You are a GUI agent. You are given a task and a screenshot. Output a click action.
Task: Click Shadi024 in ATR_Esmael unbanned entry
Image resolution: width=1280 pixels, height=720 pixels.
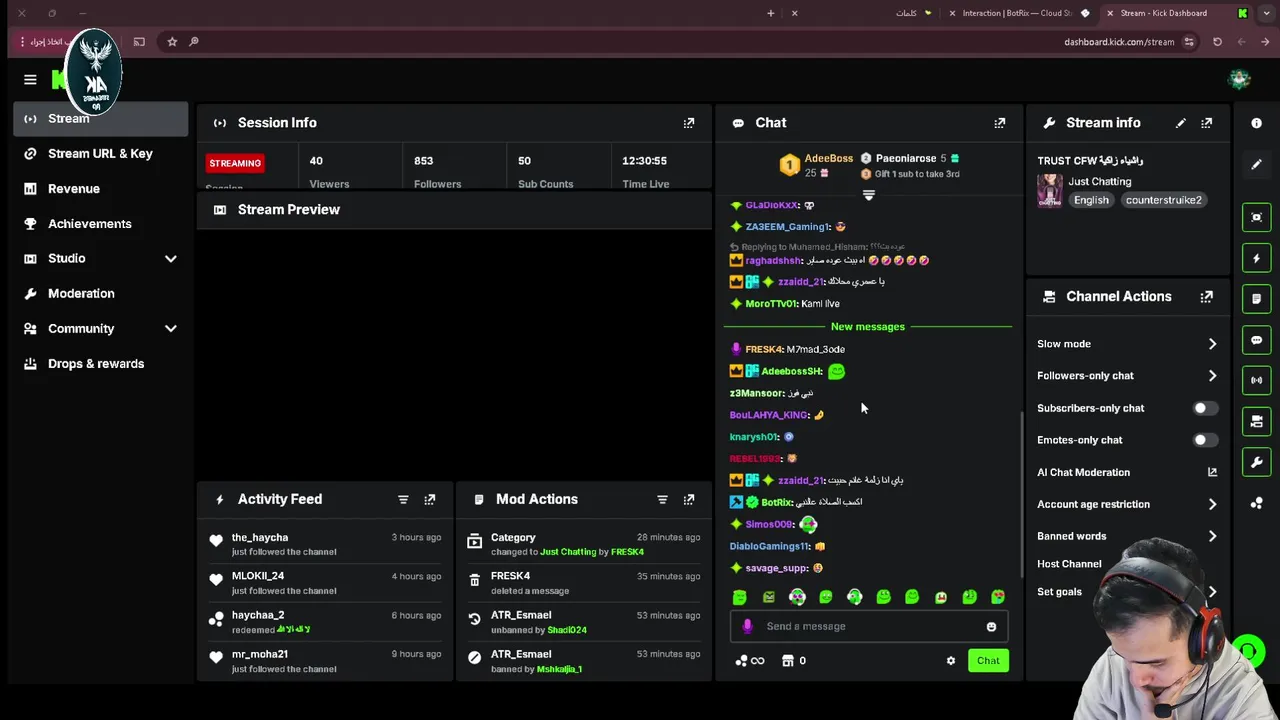pyautogui.click(x=567, y=630)
